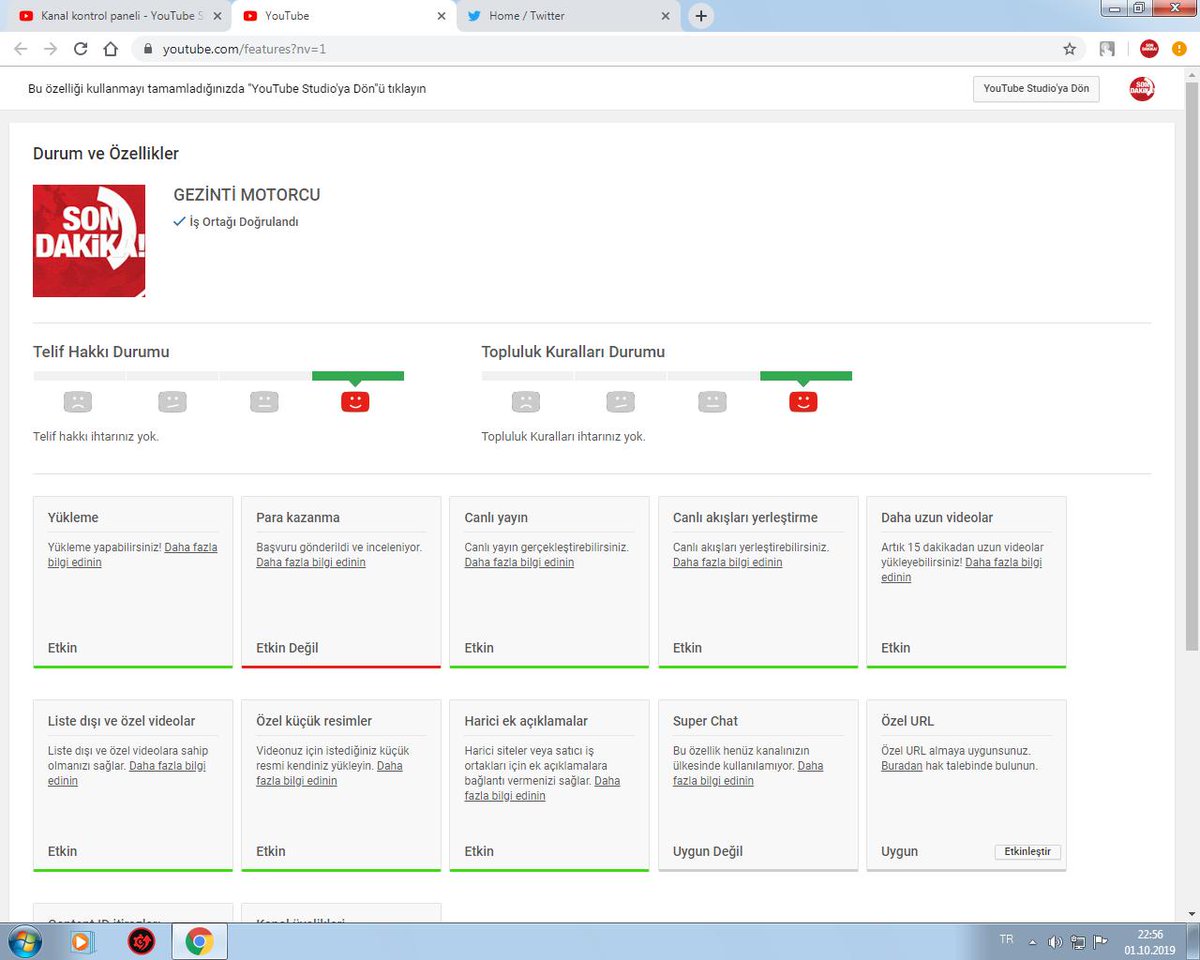Image resolution: width=1200 pixels, height=960 pixels.
Task: Go back using the browser back arrow
Action: pos(20,48)
